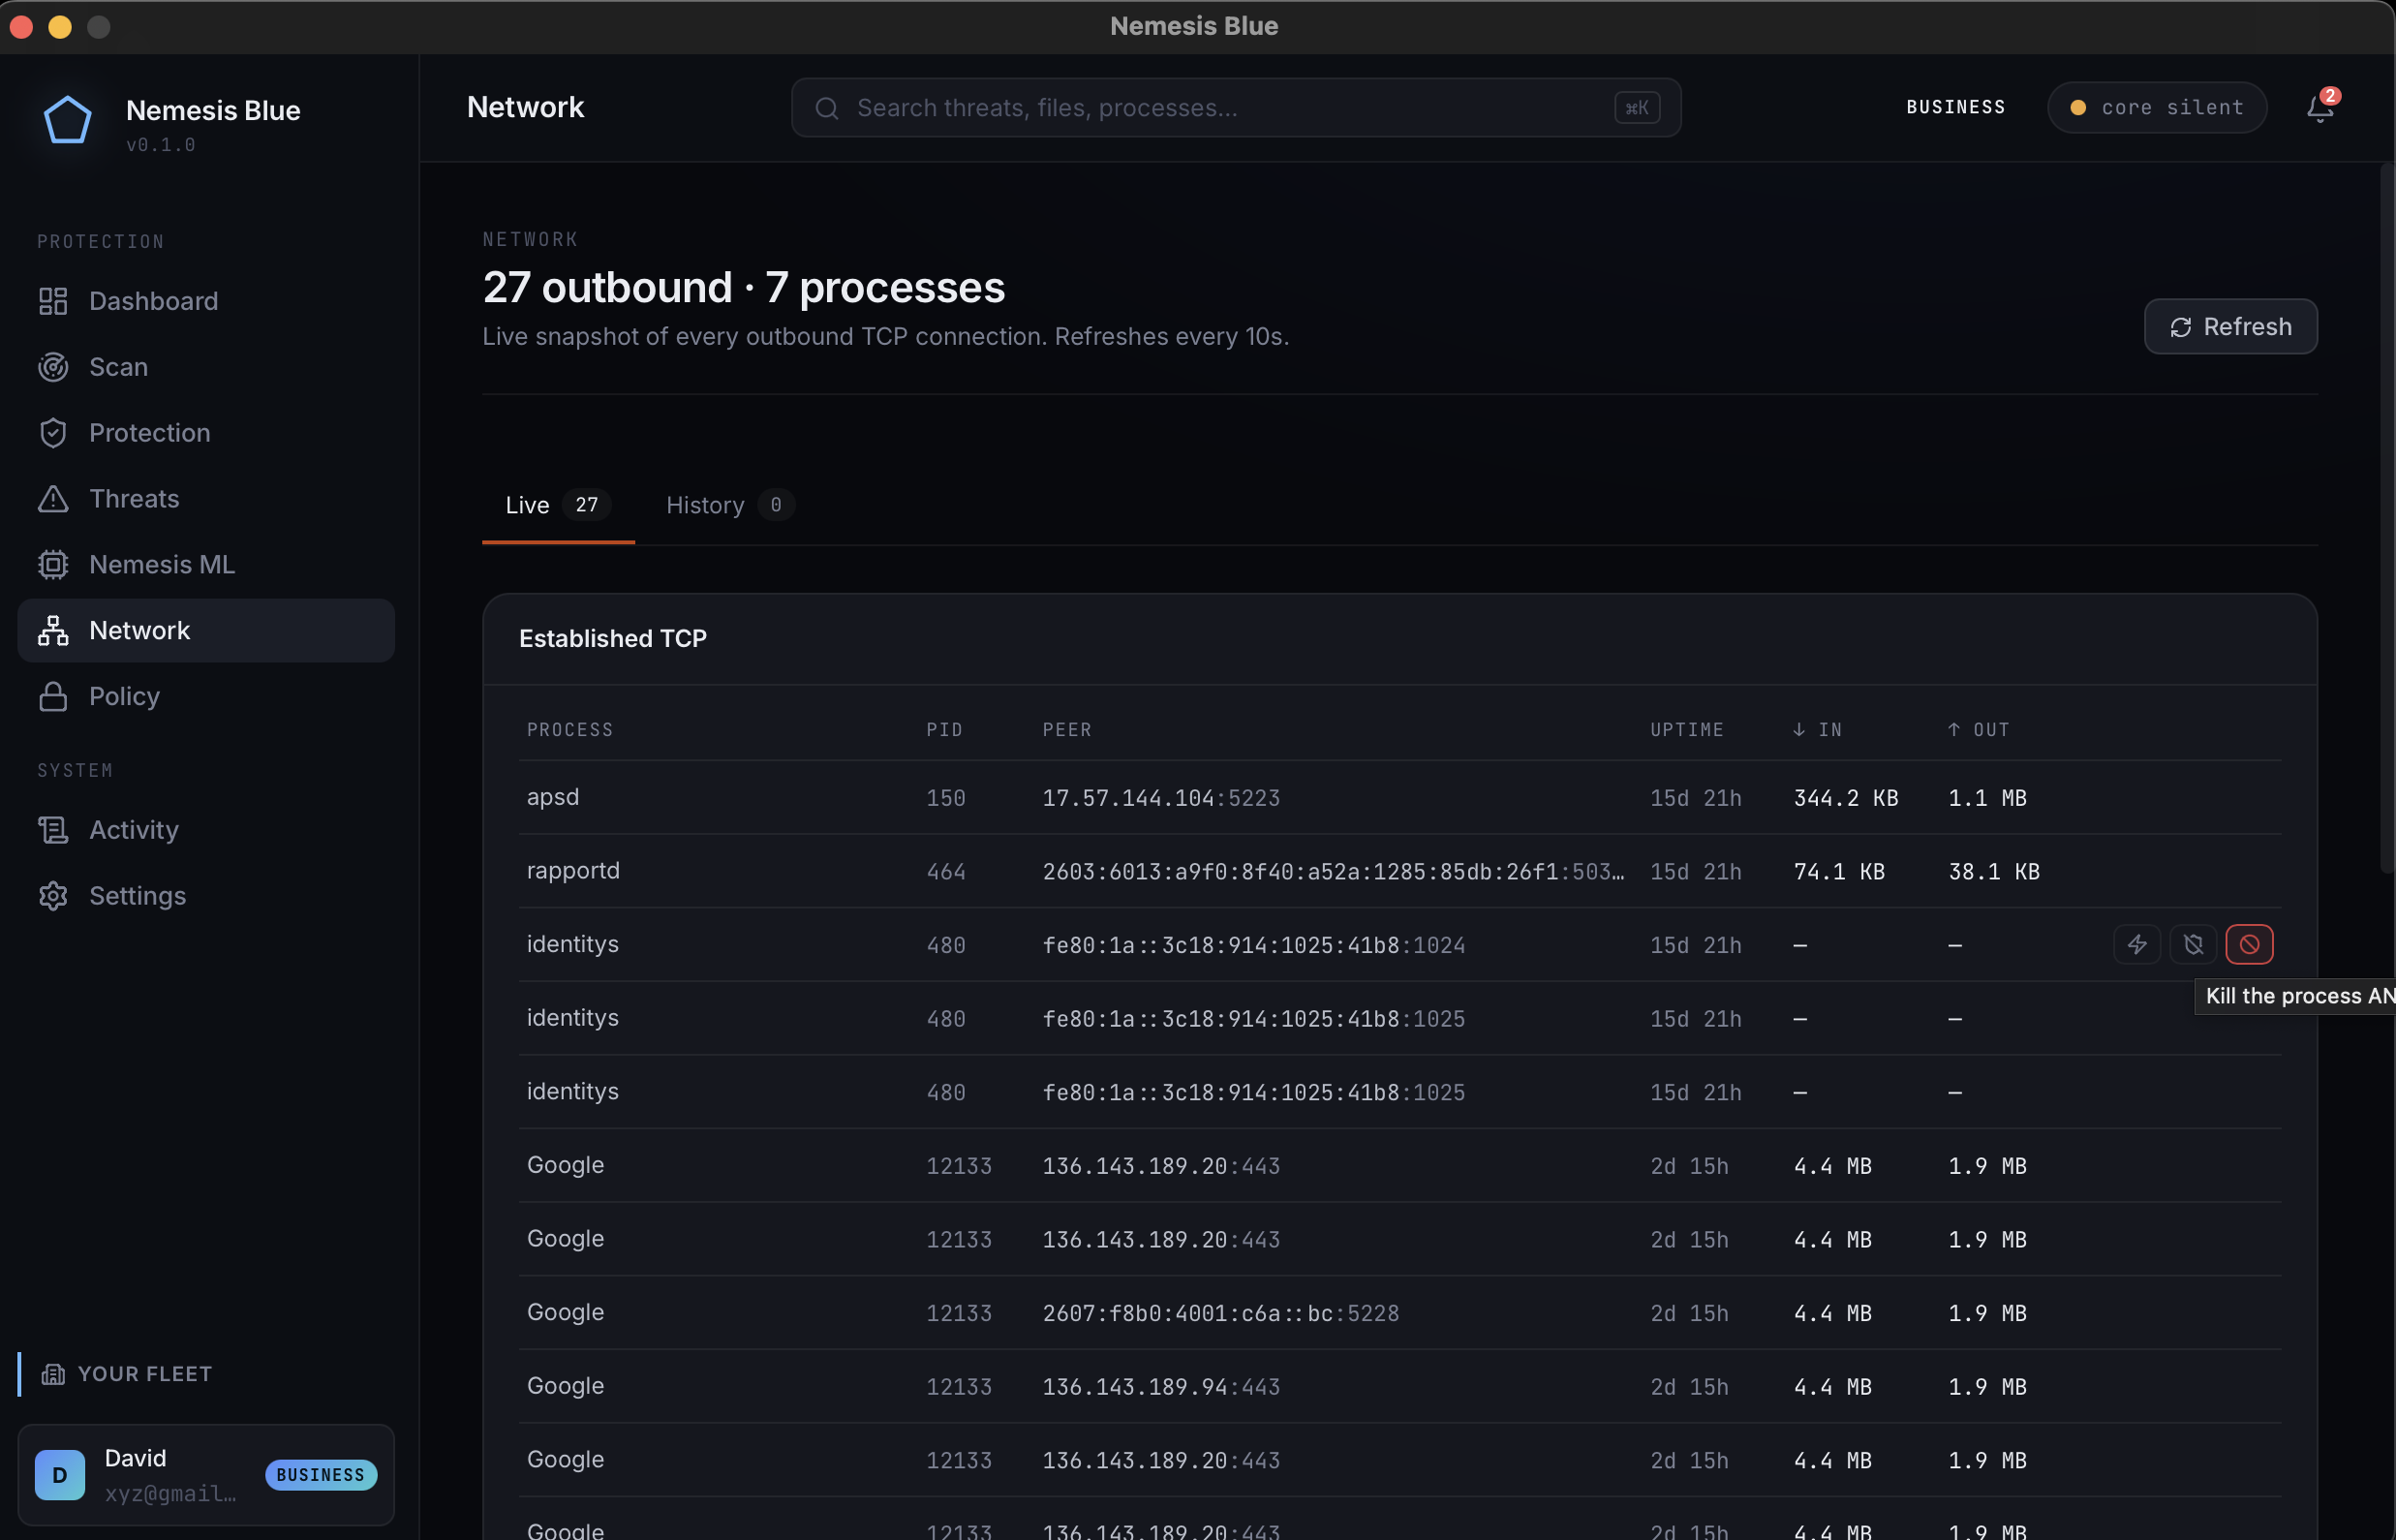Click the main content vertical scrollbar
The image size is (2396, 1540).
pos(2387,520)
